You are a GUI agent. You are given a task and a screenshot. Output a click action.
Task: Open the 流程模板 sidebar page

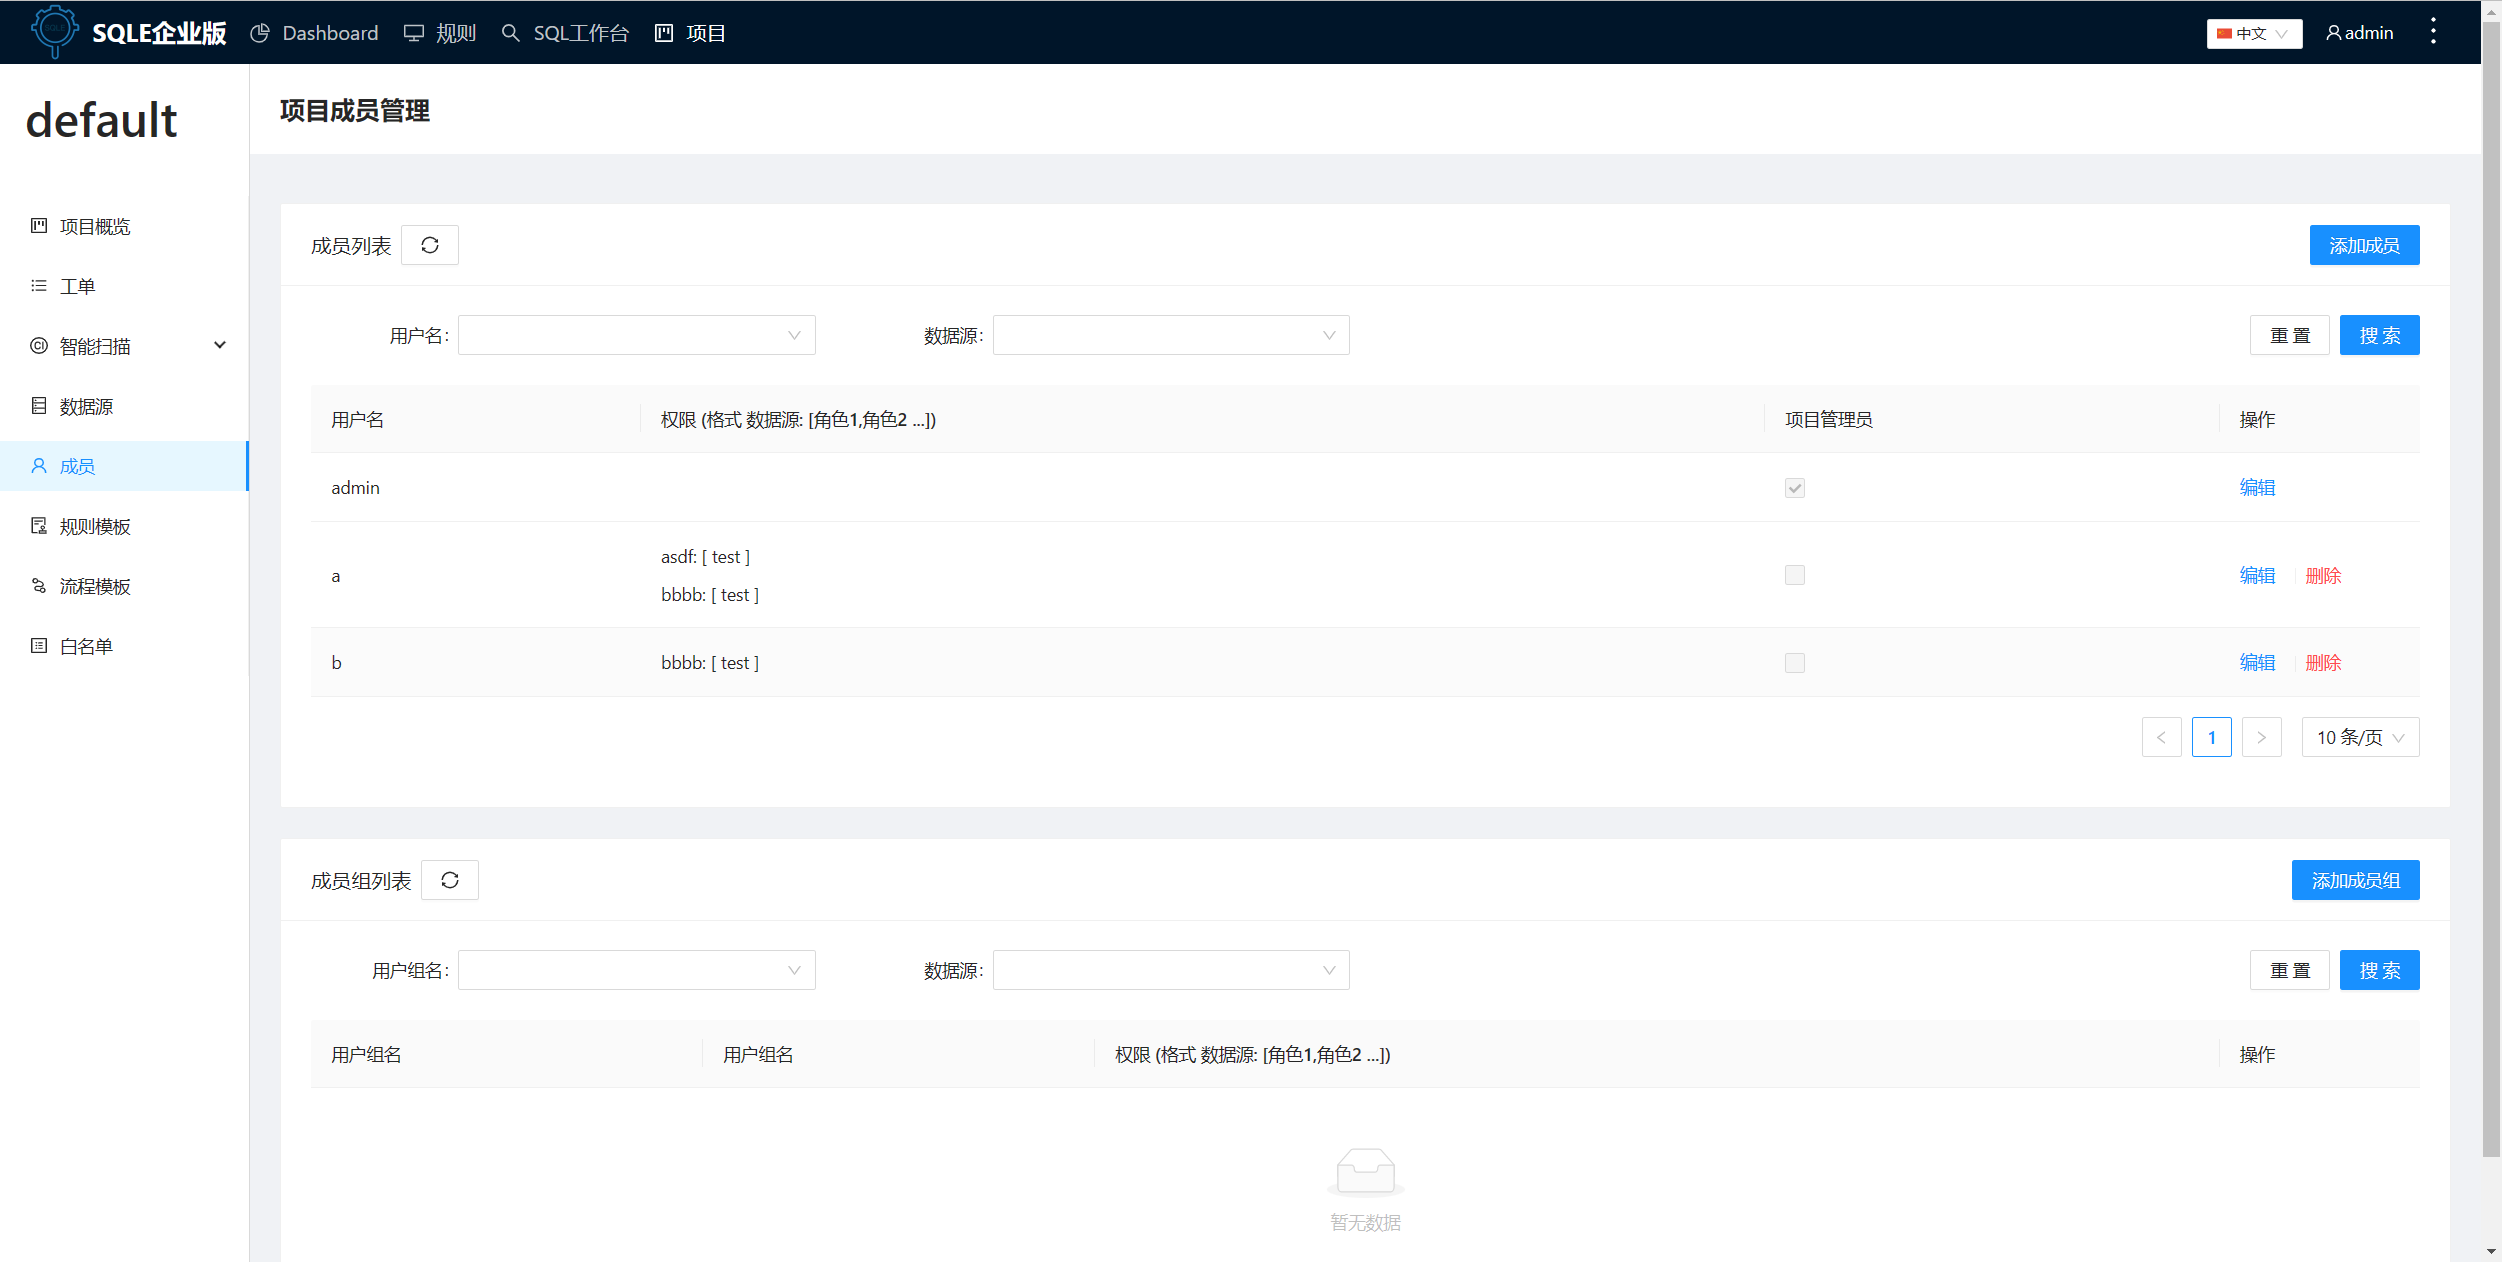click(x=94, y=586)
